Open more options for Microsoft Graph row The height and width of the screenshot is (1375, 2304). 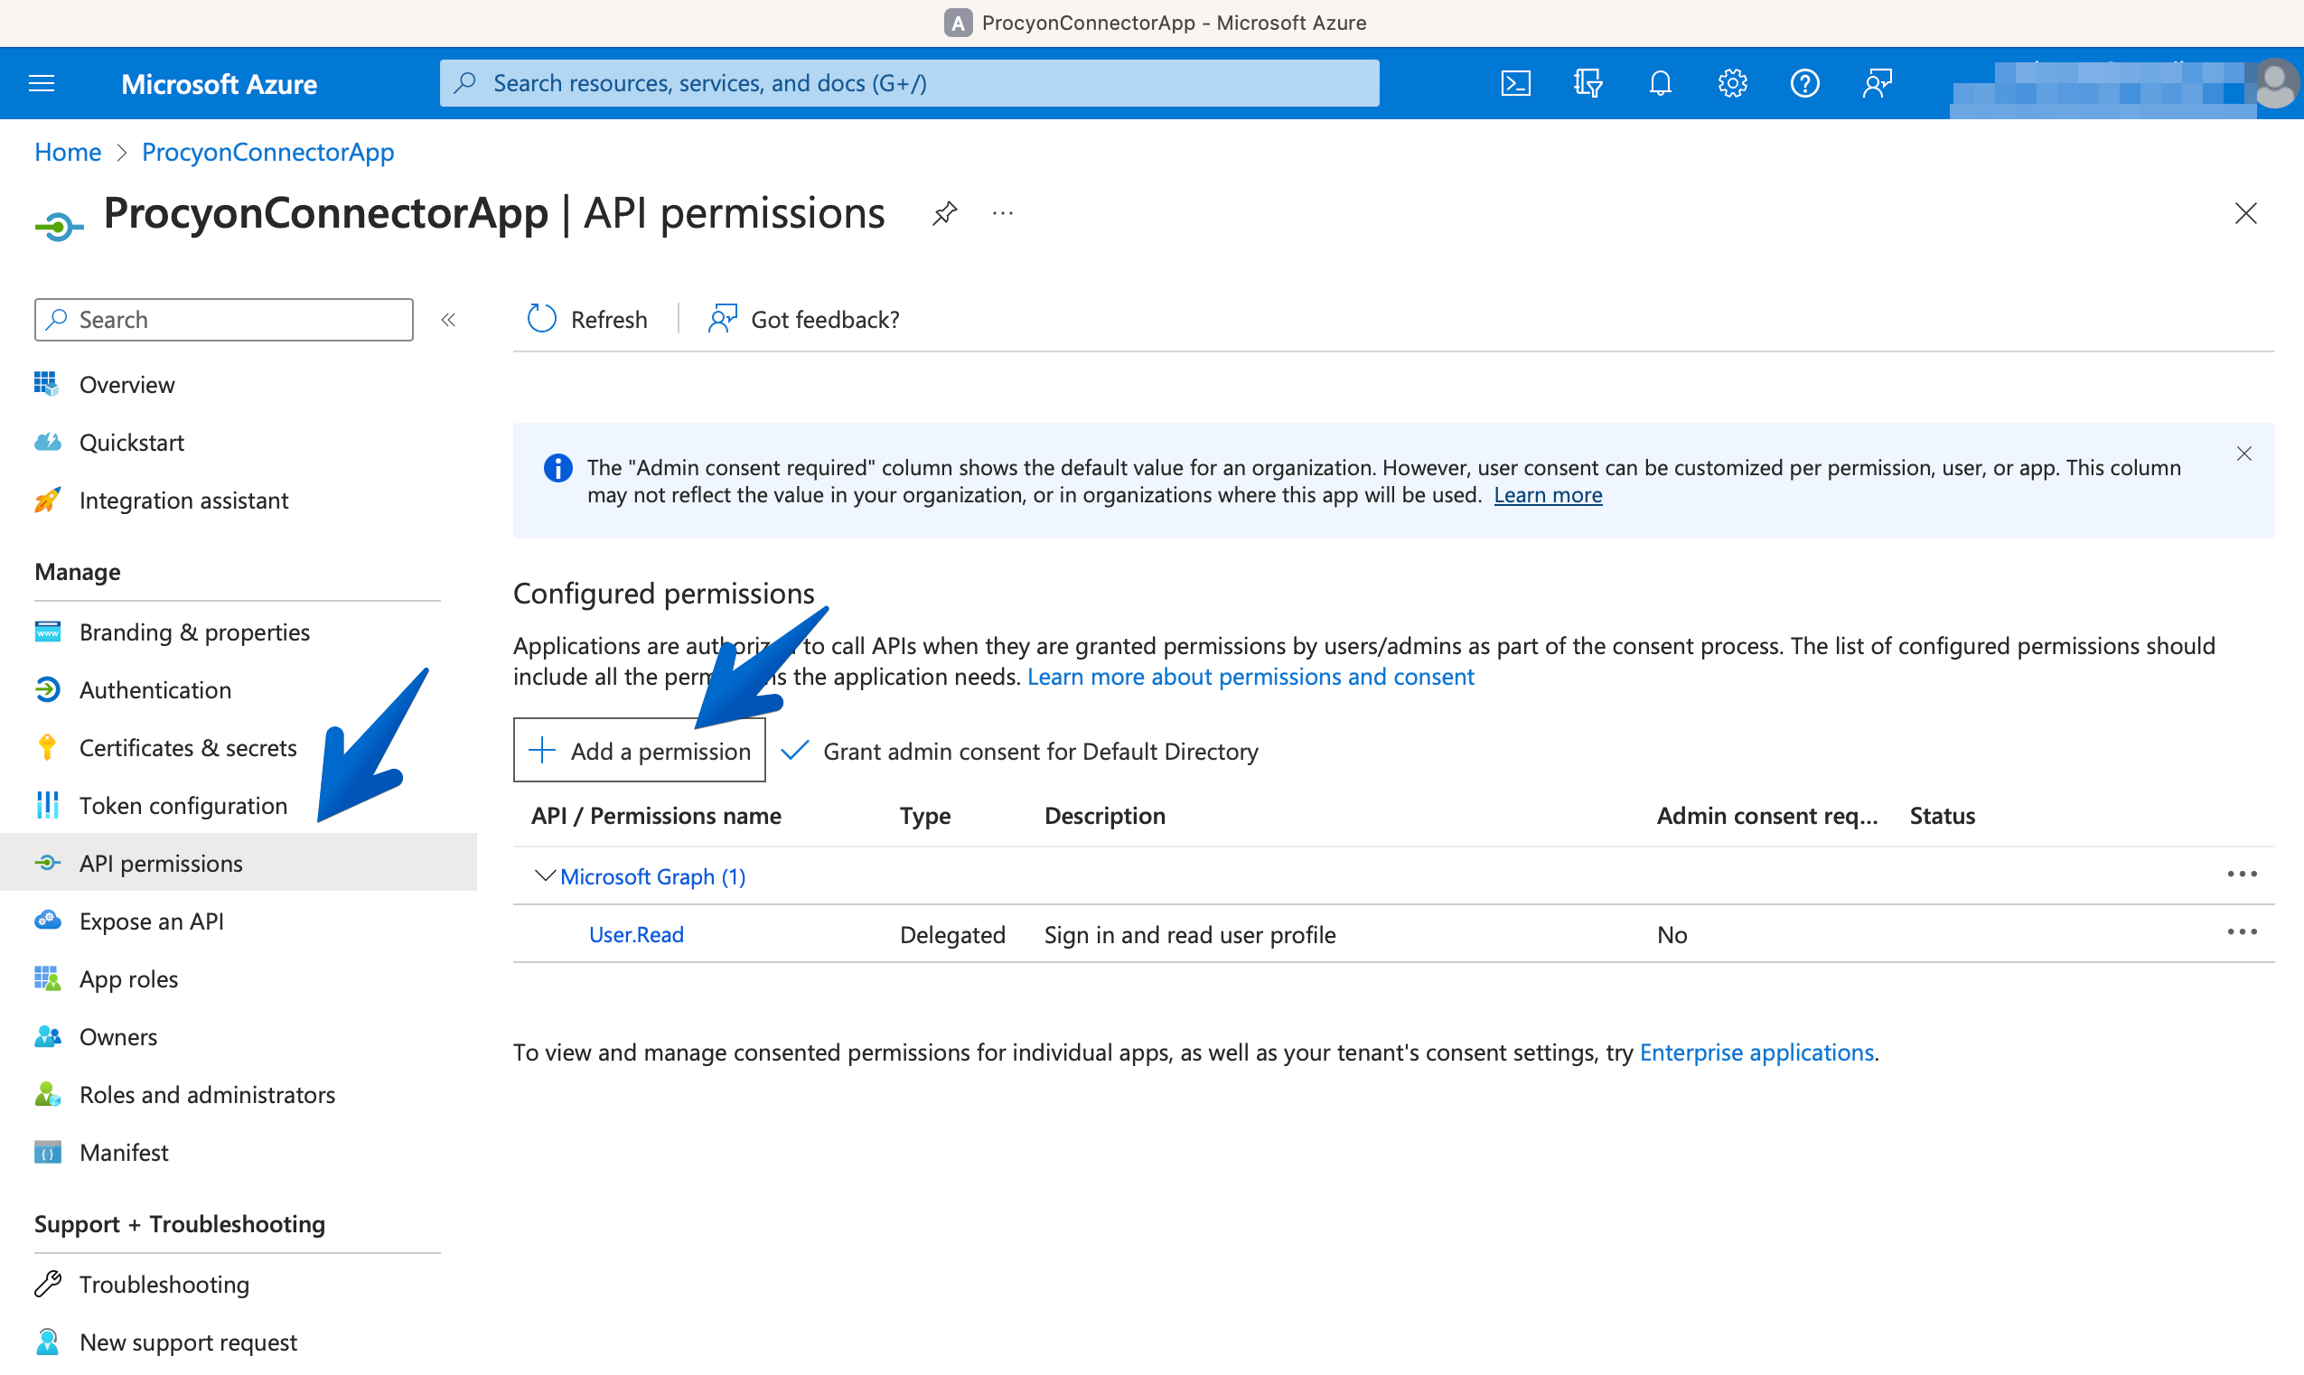2241,875
